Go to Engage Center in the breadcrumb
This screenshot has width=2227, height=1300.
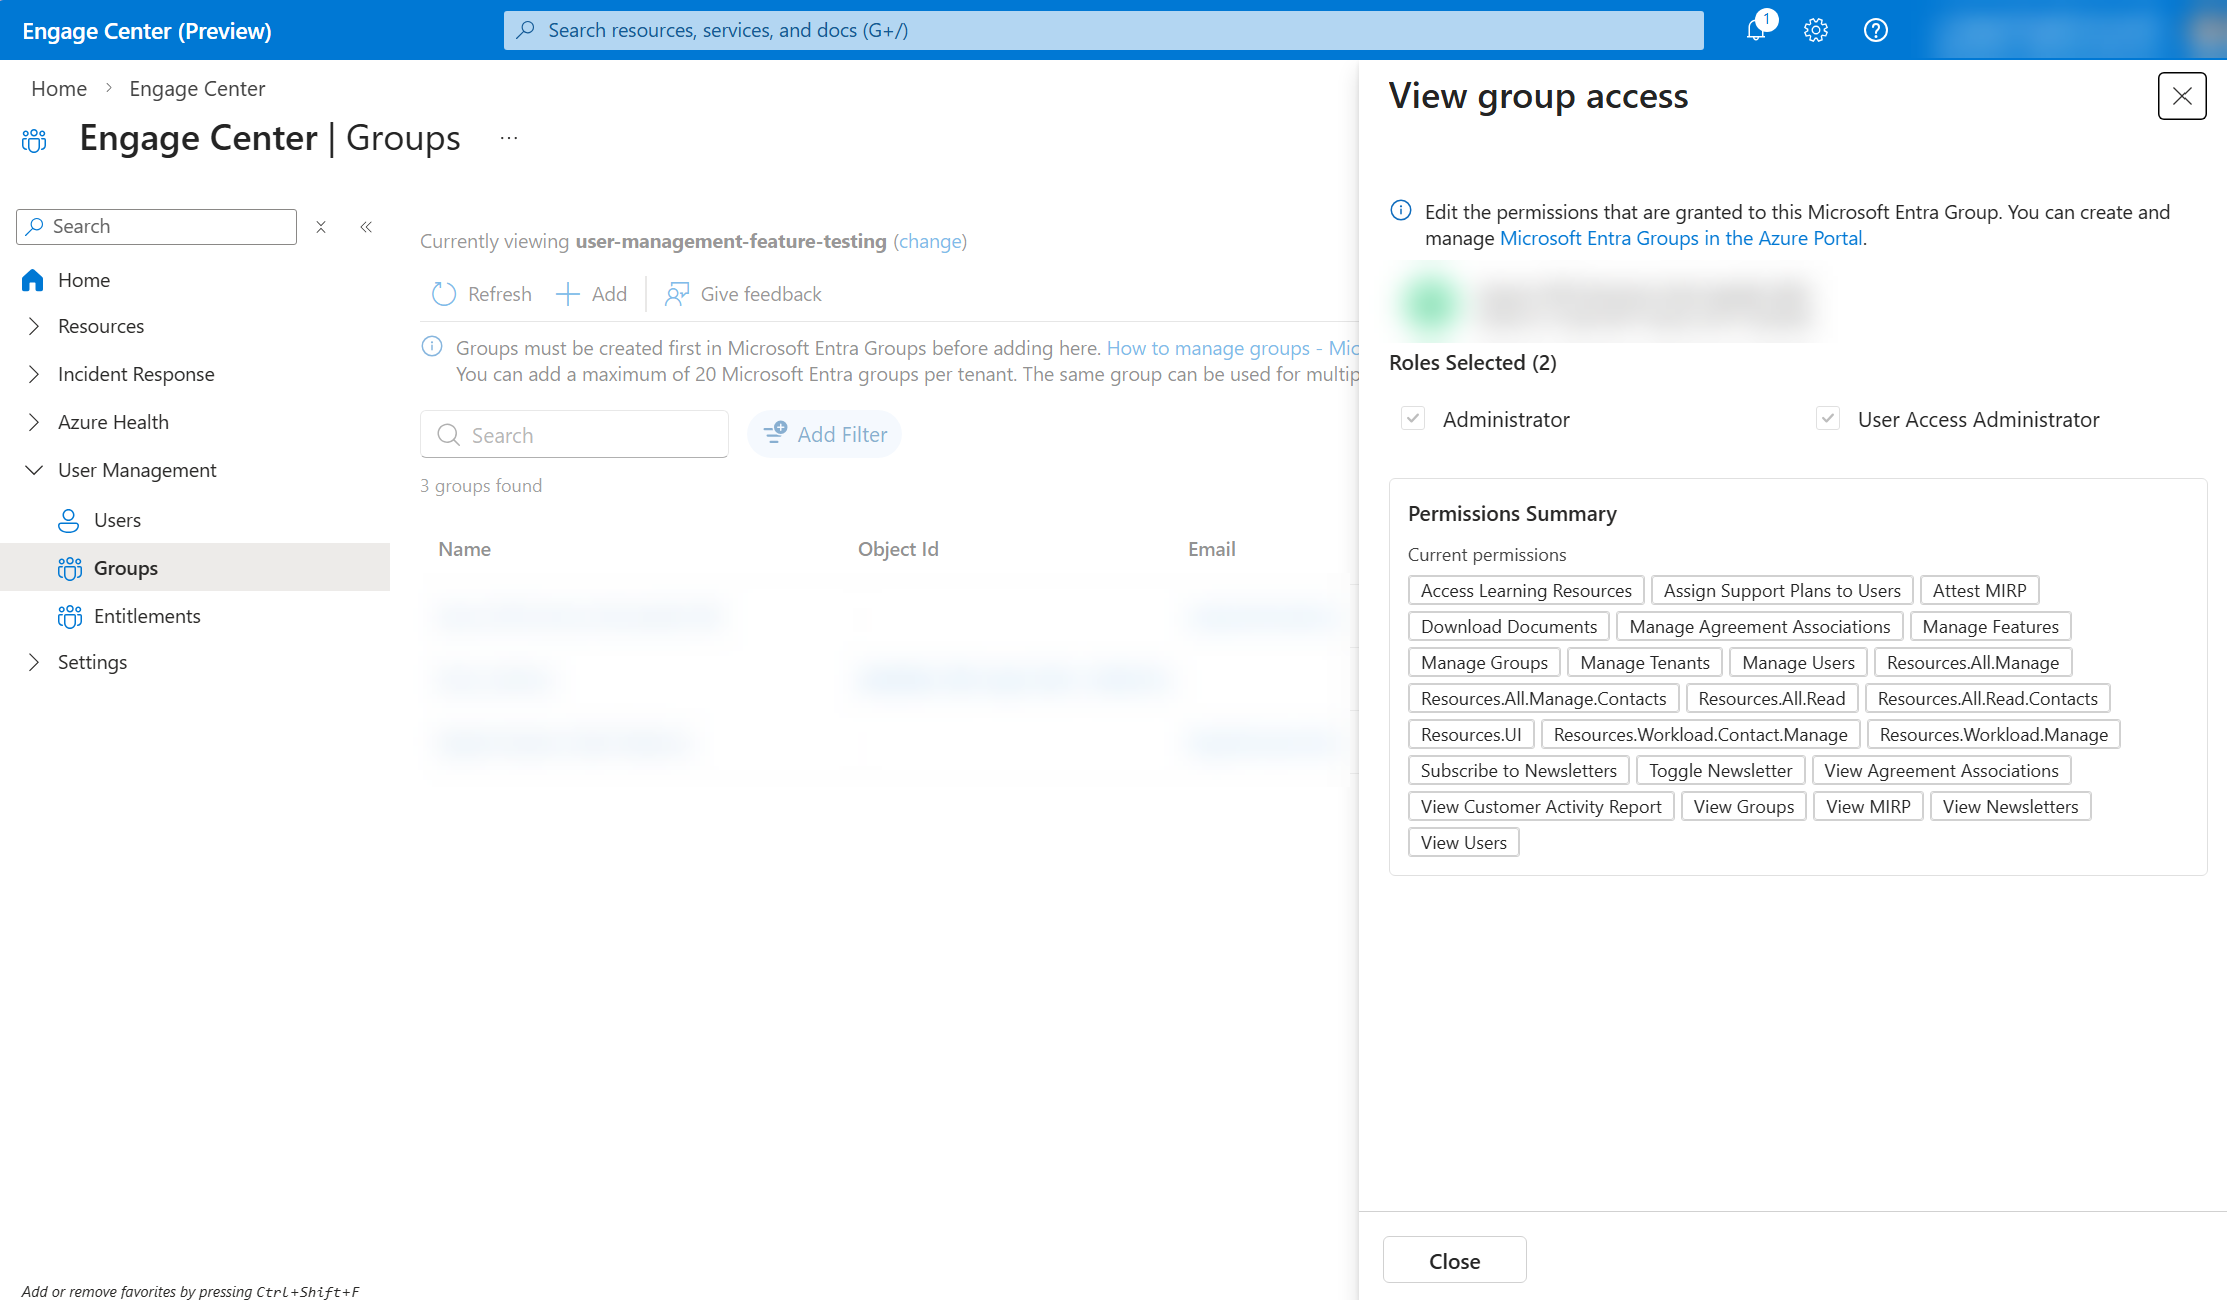click(197, 89)
